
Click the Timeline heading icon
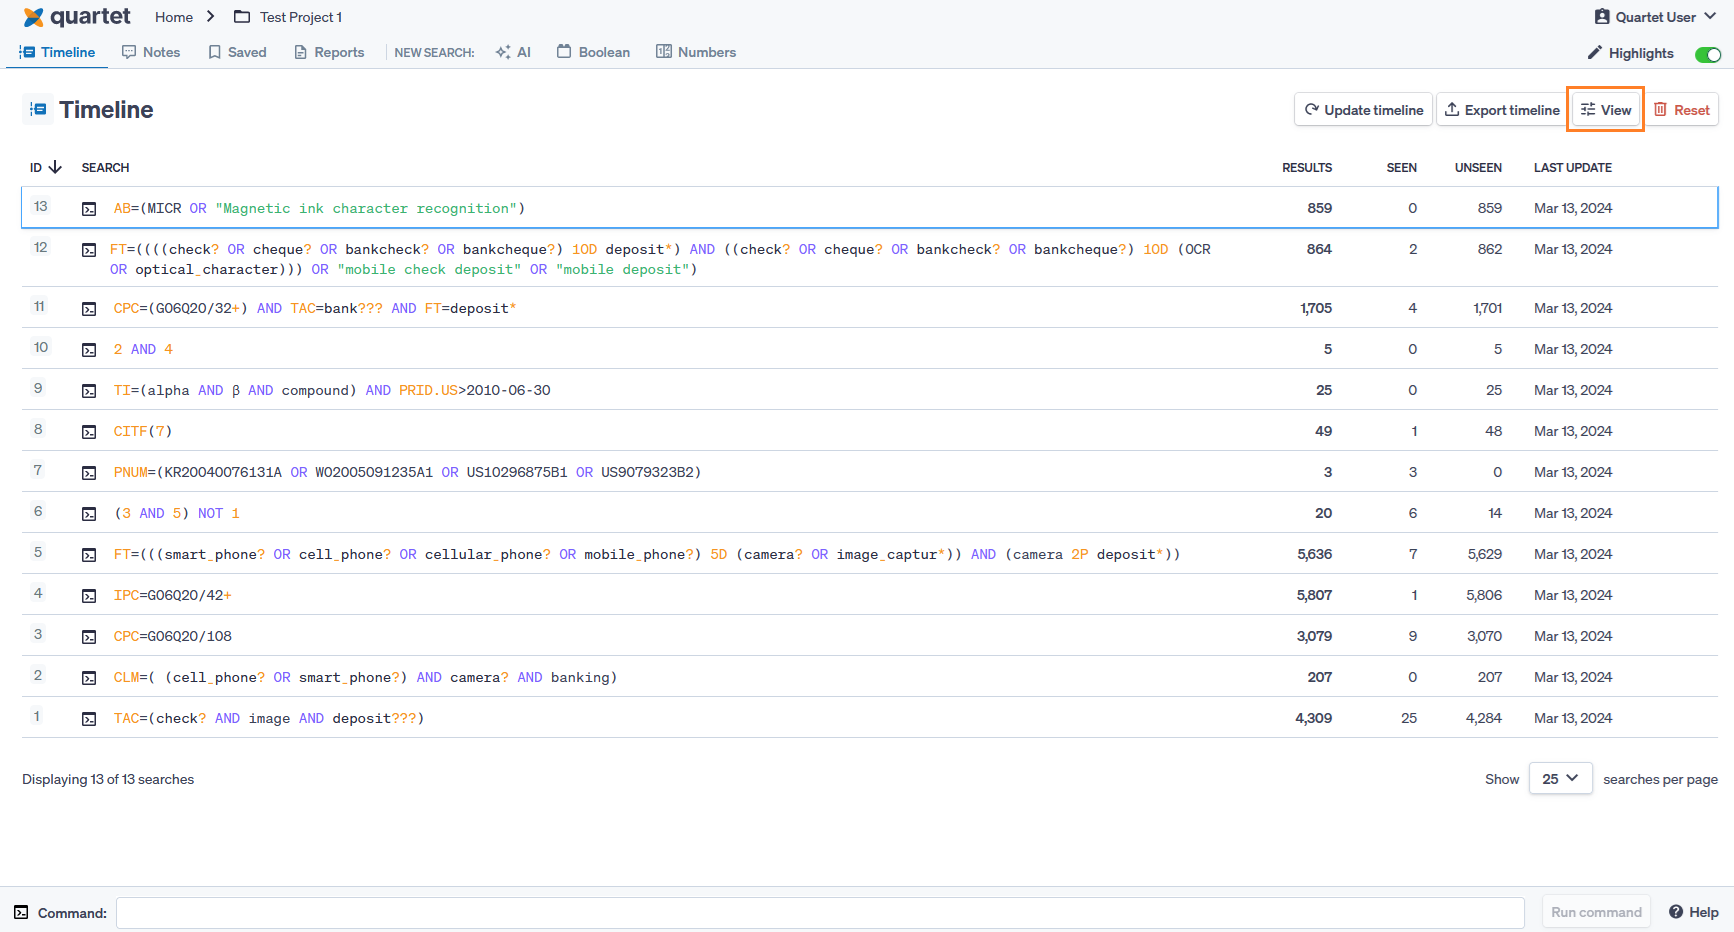[38, 110]
